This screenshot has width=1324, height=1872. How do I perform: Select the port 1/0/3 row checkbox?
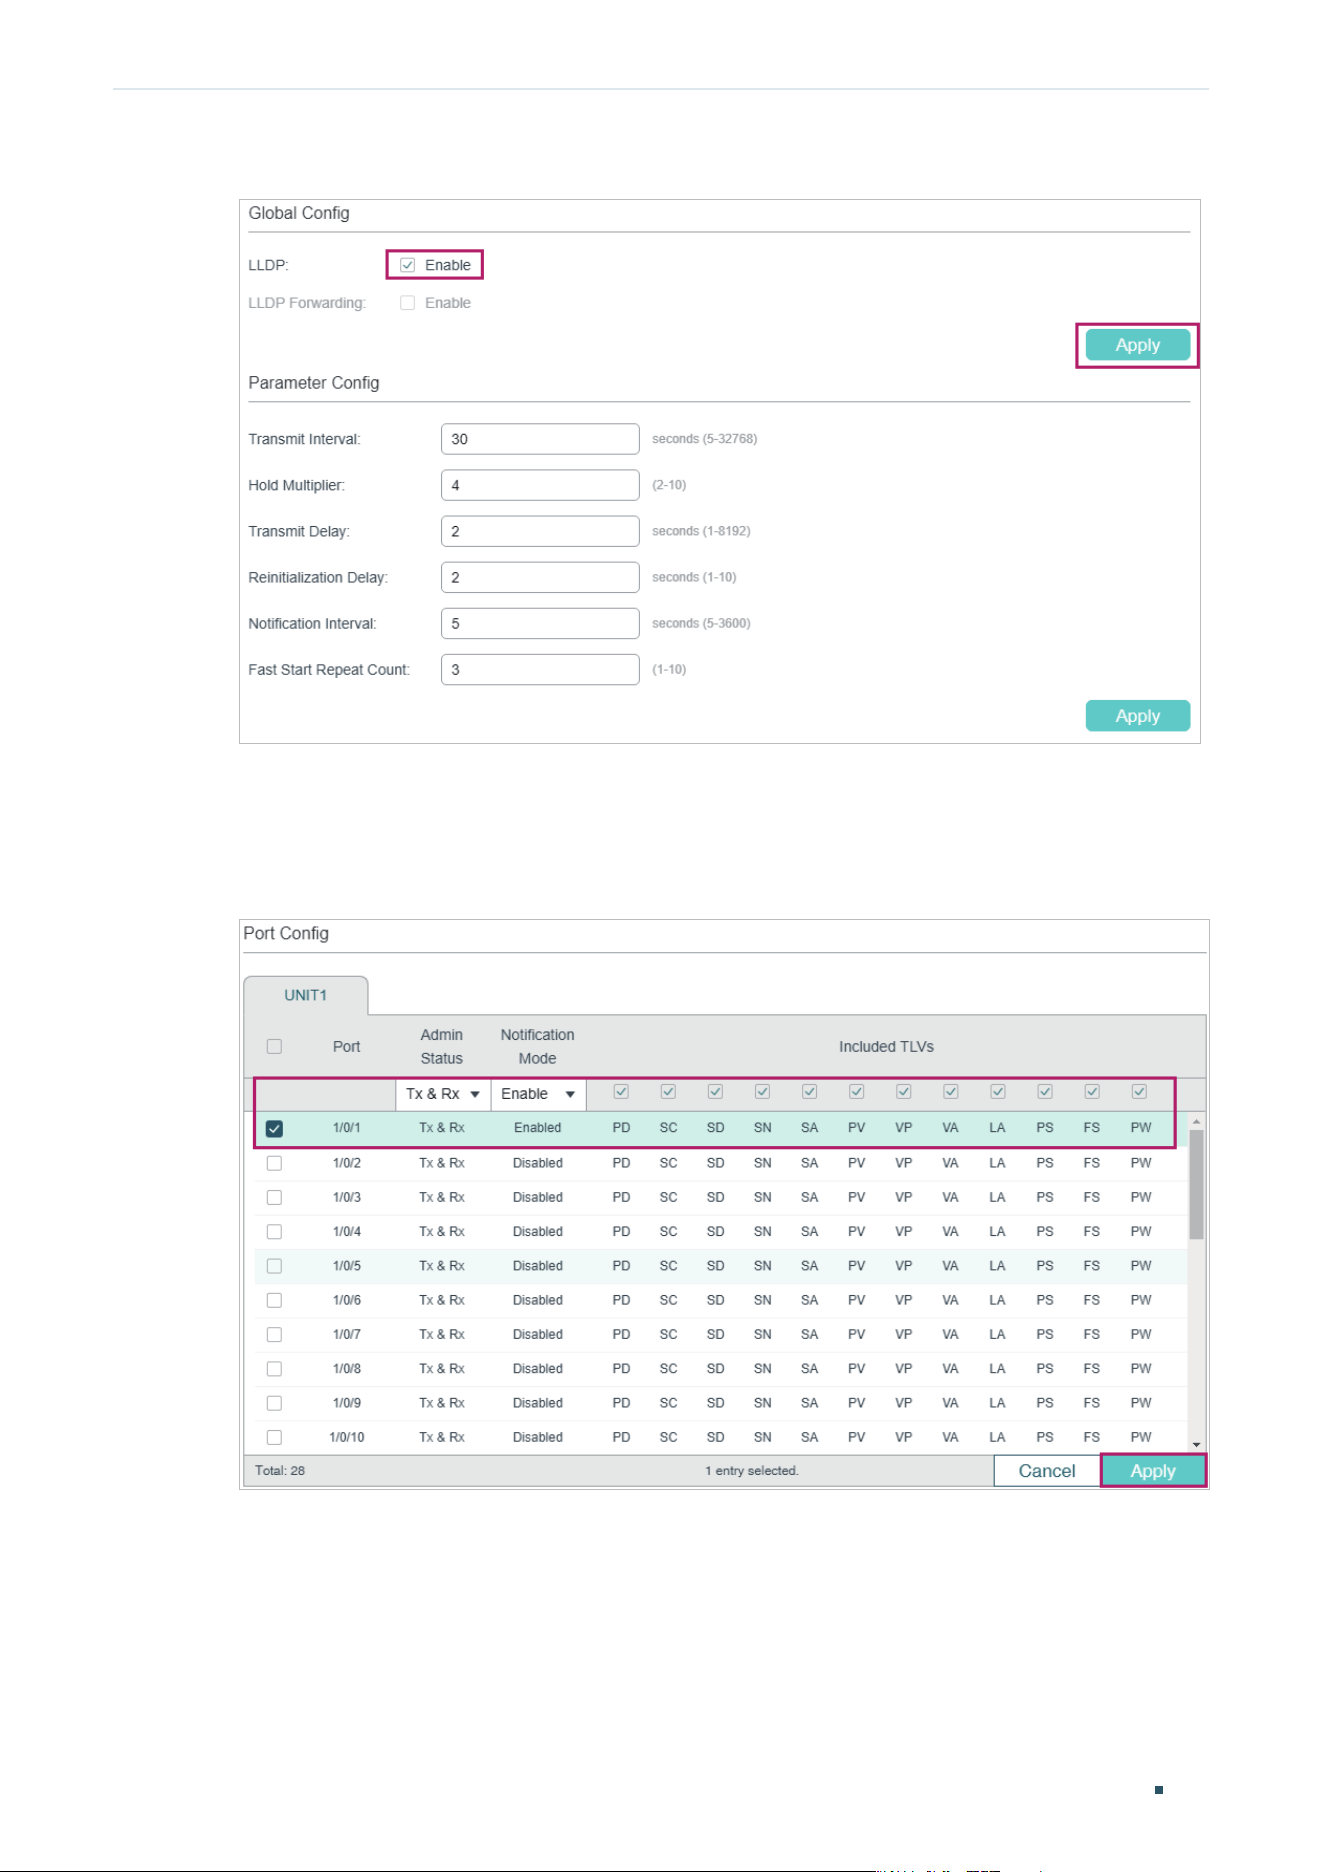274,1197
